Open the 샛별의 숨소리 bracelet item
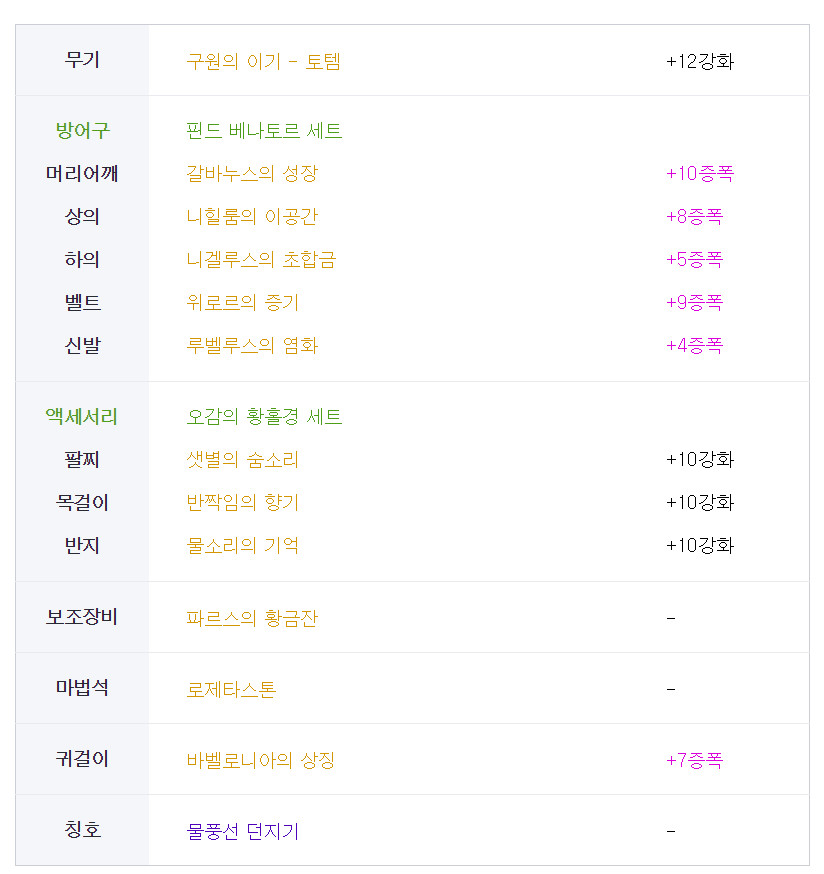 [x=243, y=459]
